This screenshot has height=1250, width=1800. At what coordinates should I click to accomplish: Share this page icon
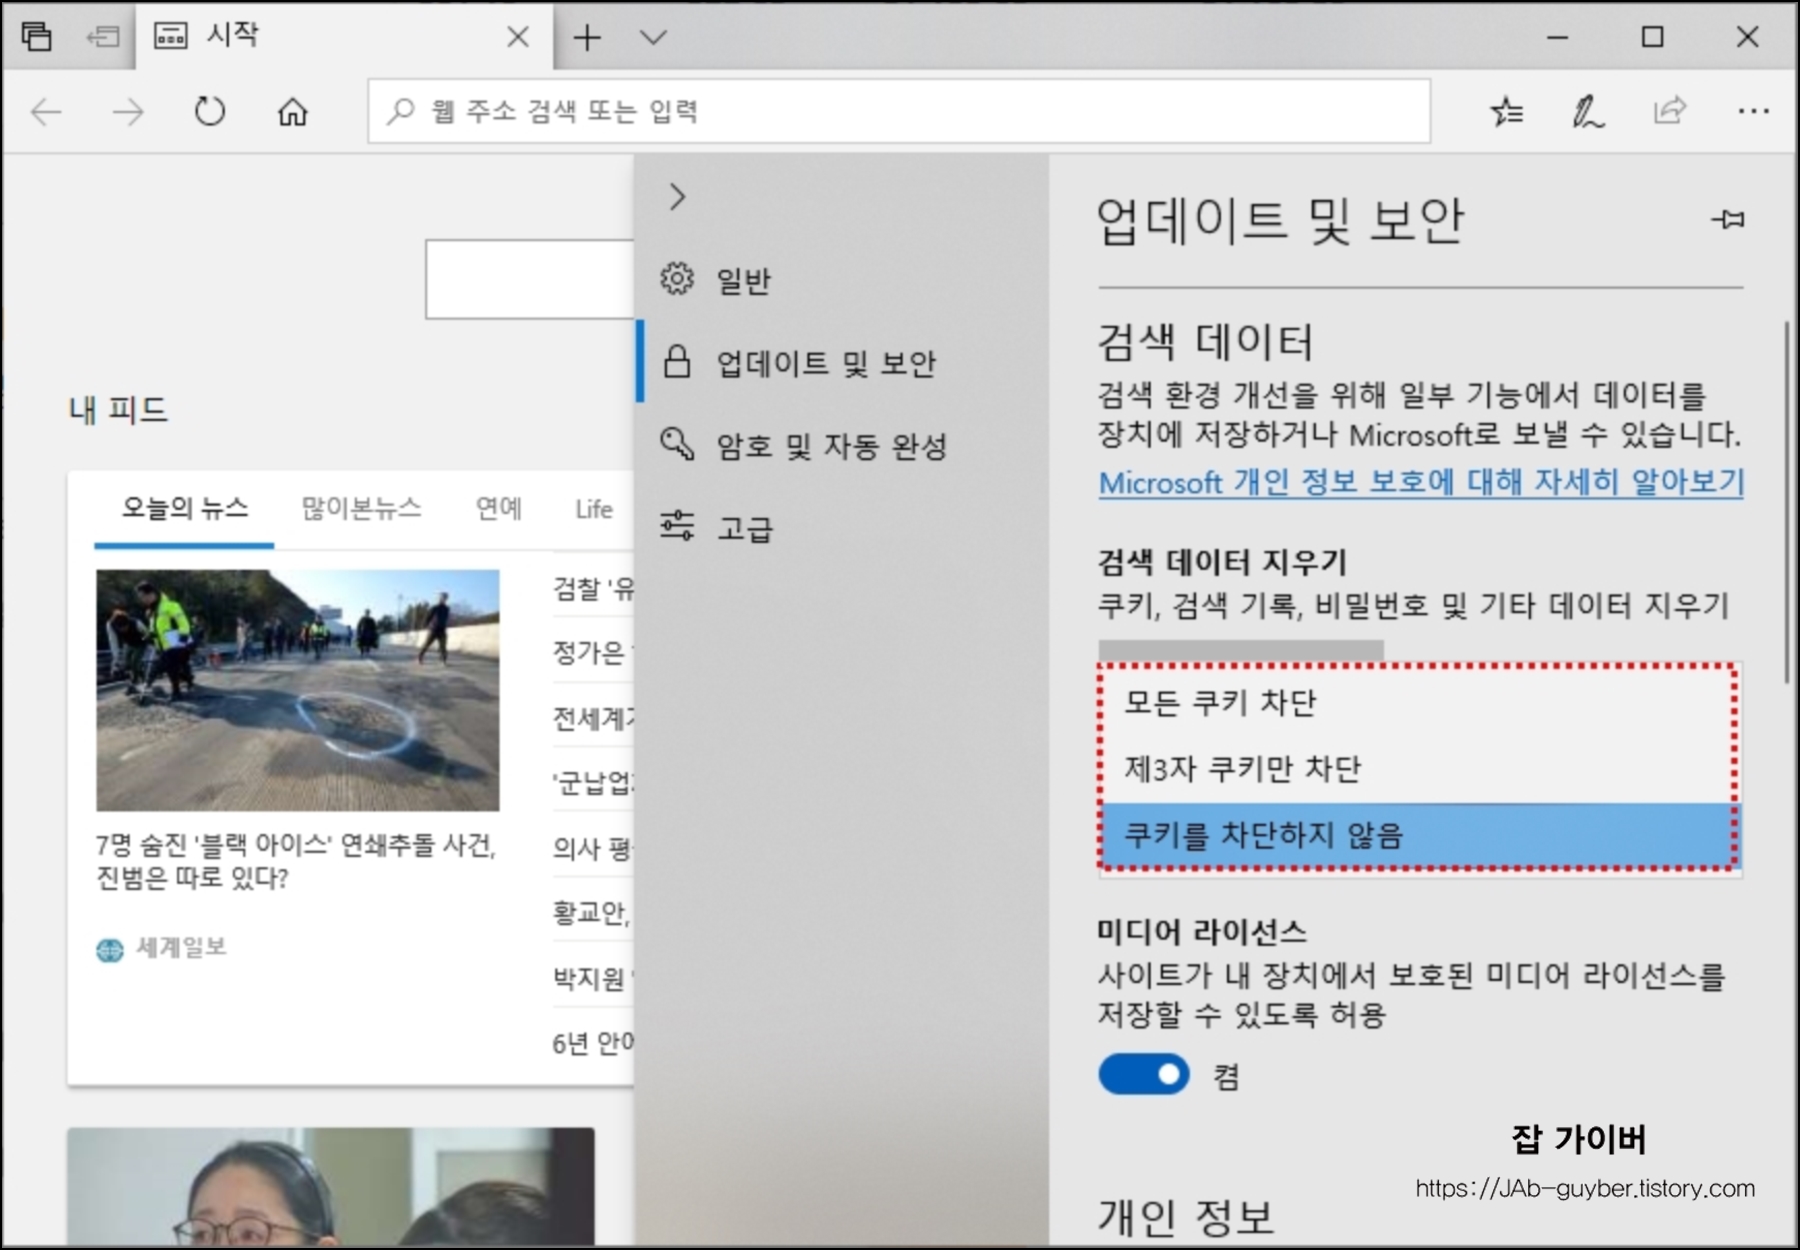pos(1669,111)
